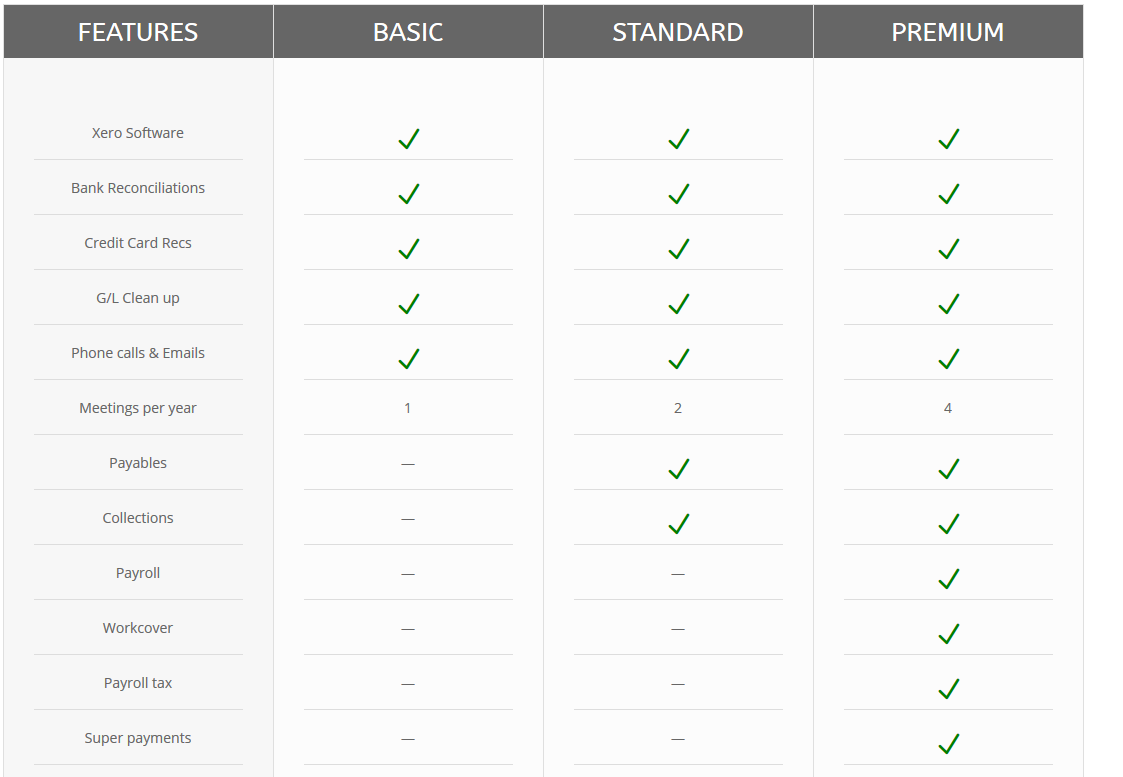This screenshot has width=1123, height=777.
Task: Click Basic dash for Payables row
Action: [x=408, y=464]
